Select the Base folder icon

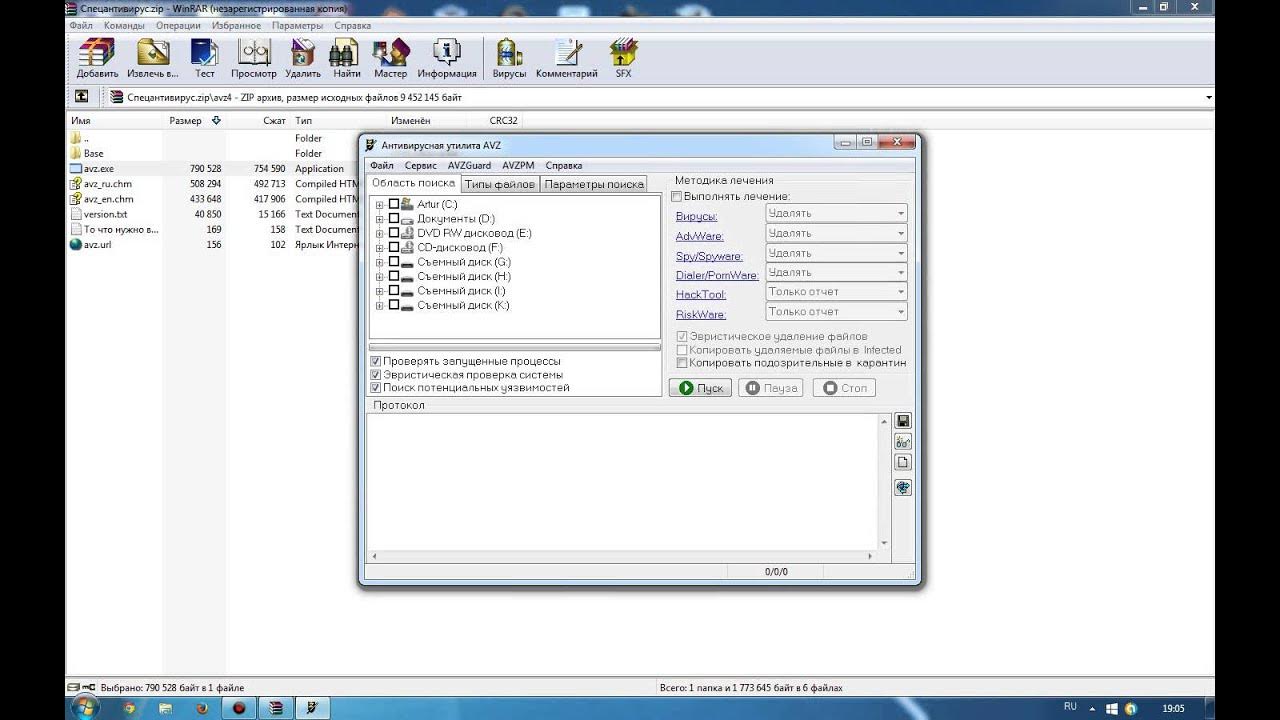[76, 153]
